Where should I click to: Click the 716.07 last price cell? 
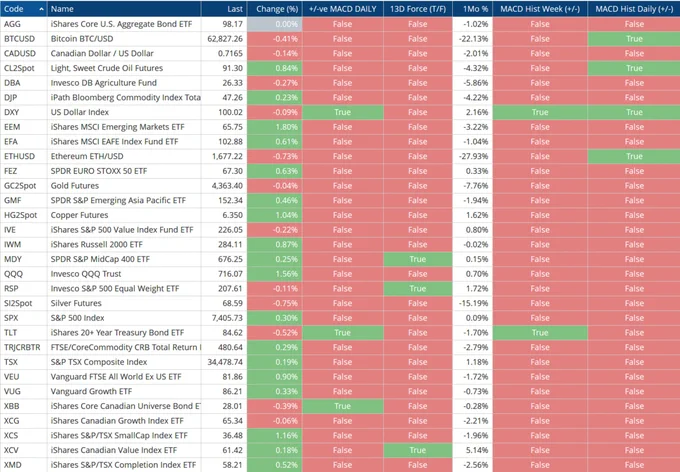[224, 274]
